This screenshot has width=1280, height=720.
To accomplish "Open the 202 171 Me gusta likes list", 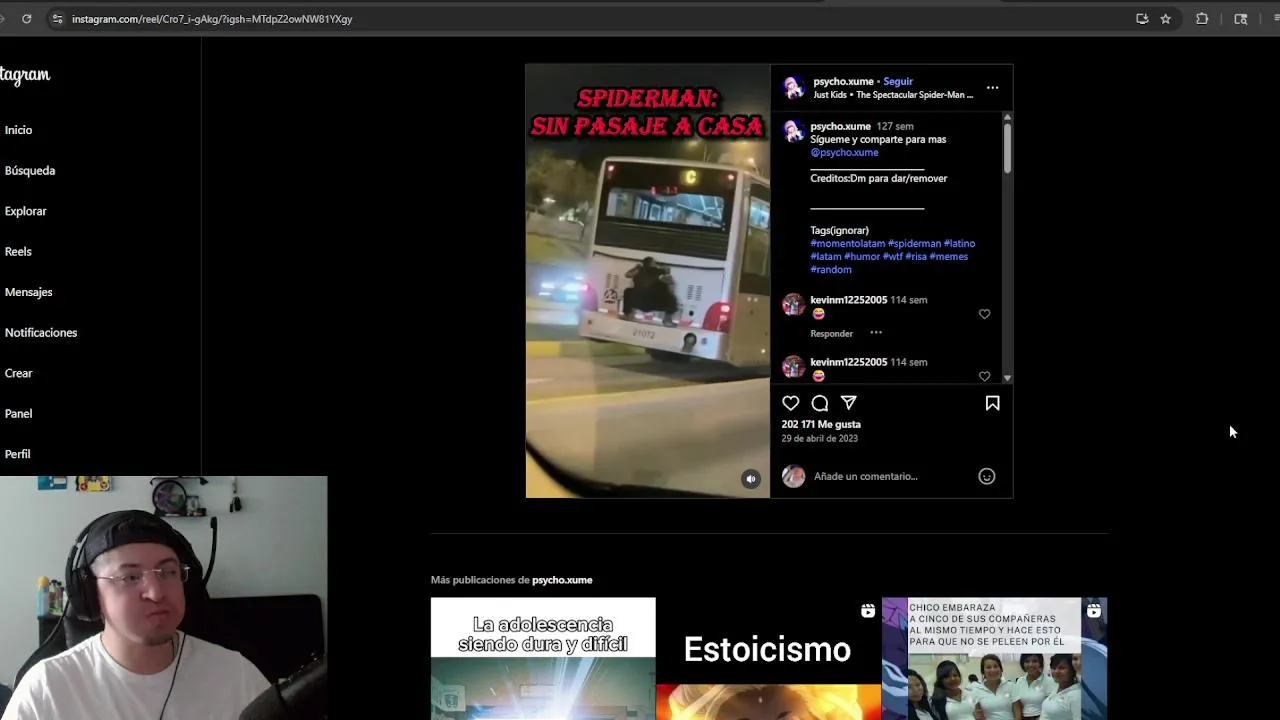I will (x=821, y=424).
